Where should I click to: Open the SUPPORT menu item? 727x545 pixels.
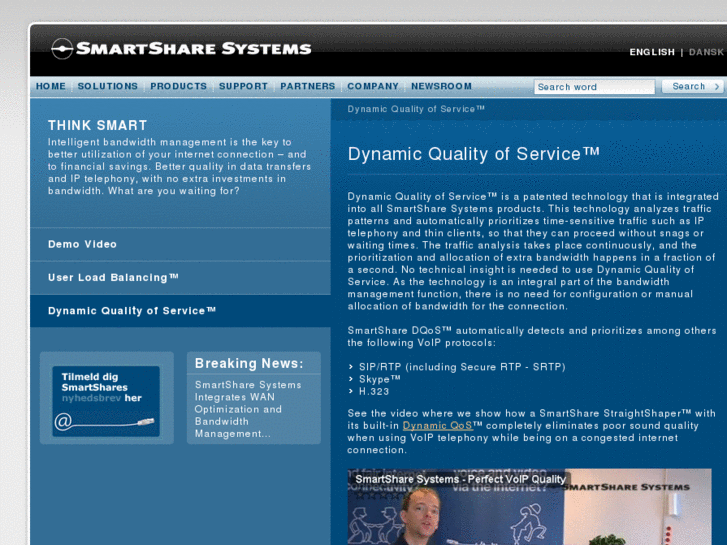(x=243, y=86)
